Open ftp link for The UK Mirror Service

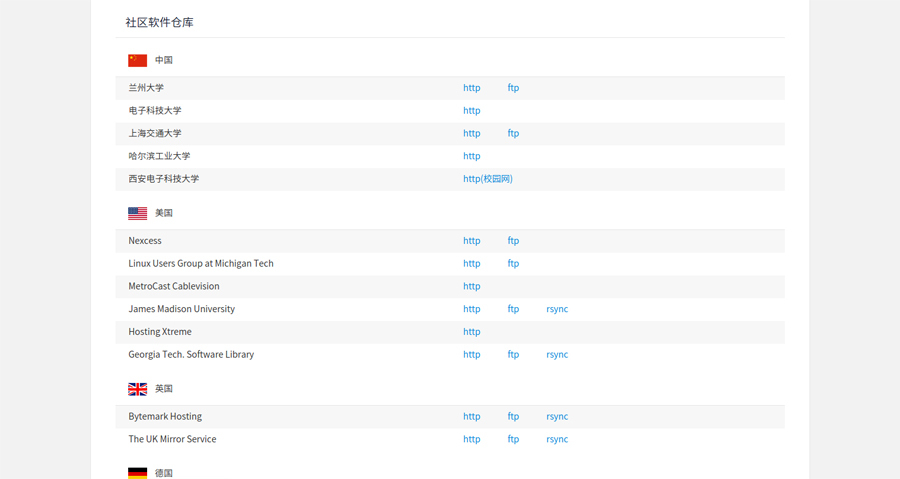coord(513,439)
